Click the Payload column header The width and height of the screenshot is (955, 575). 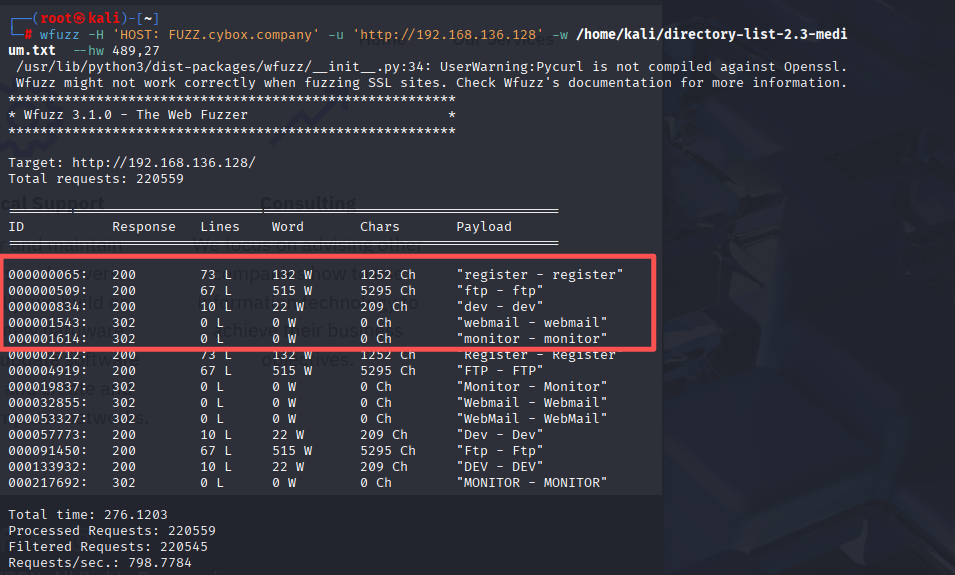[x=484, y=227]
